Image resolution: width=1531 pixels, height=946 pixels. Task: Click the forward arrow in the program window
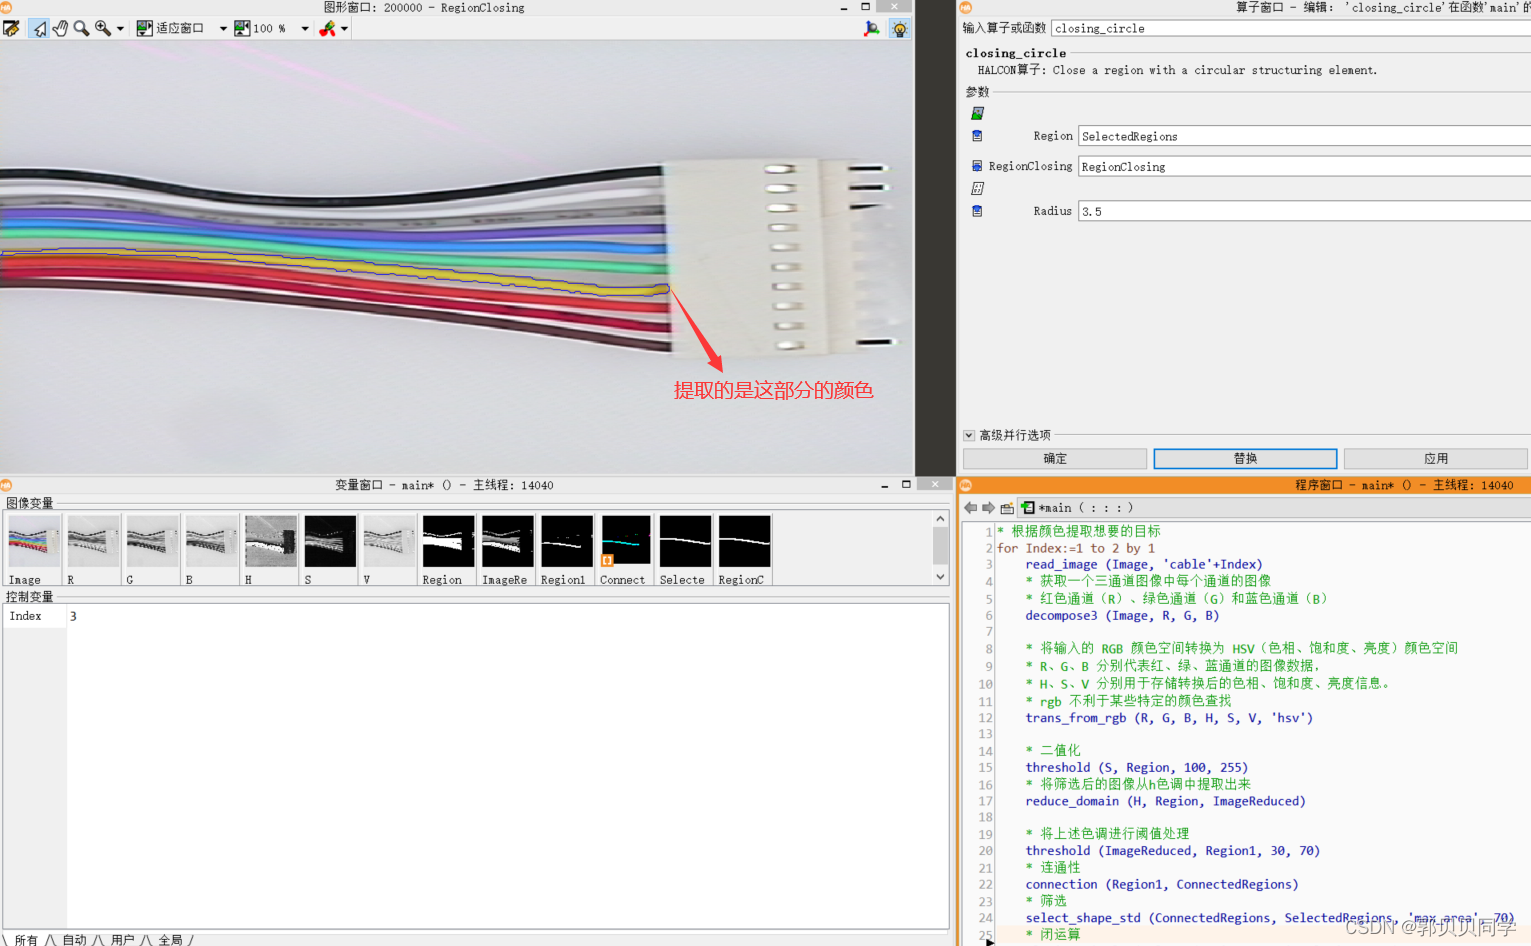click(x=988, y=508)
